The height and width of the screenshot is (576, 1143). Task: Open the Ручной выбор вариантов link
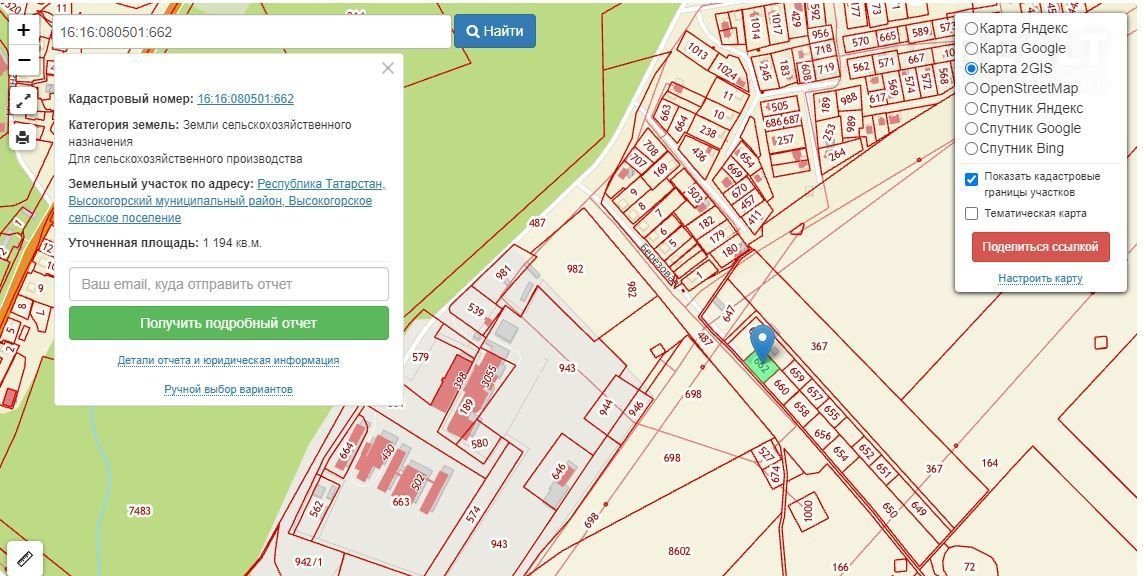[x=228, y=389]
